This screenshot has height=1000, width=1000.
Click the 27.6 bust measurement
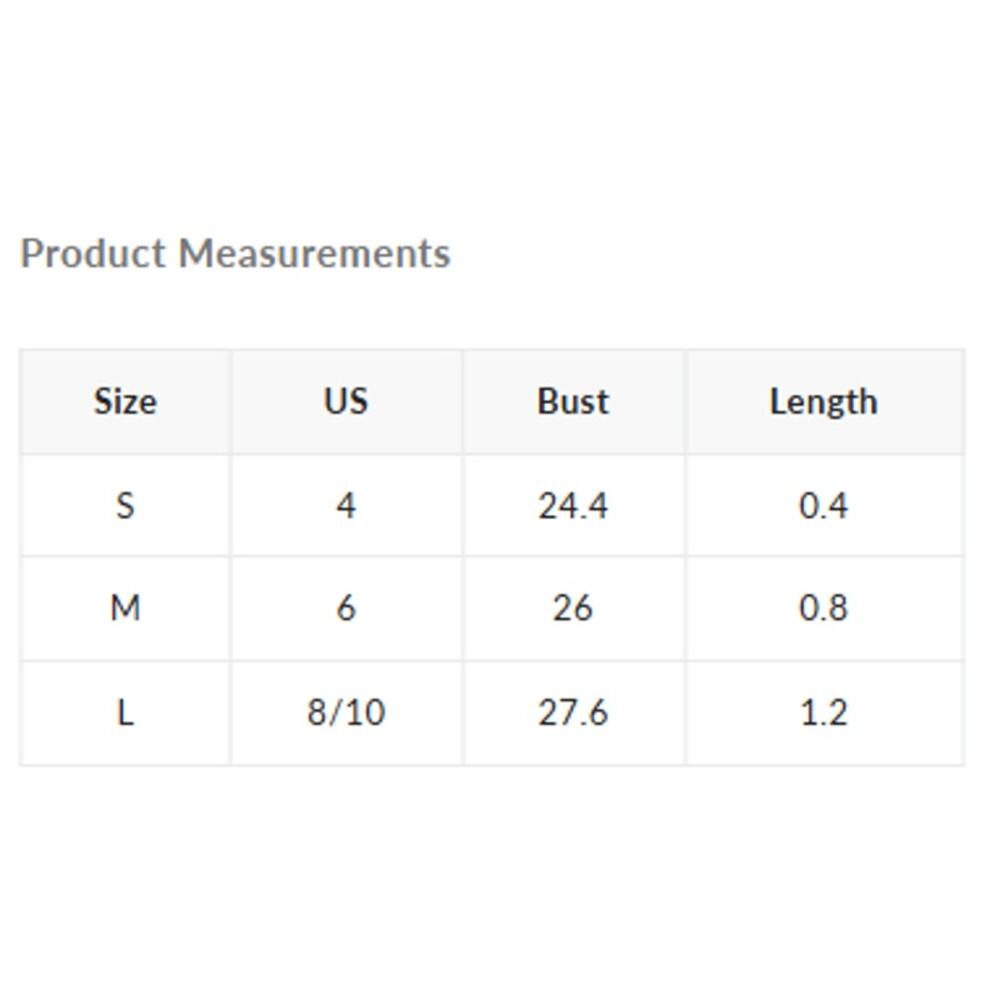pyautogui.click(x=573, y=713)
